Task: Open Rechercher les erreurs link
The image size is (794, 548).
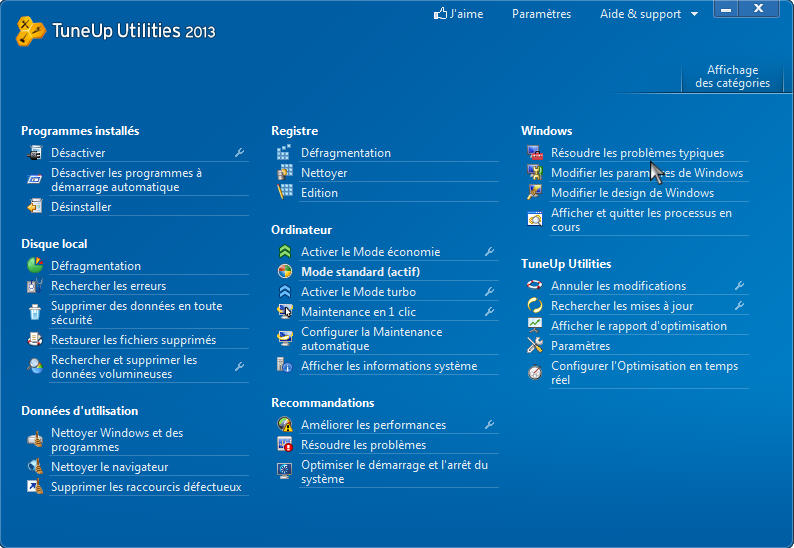Action: click(108, 286)
